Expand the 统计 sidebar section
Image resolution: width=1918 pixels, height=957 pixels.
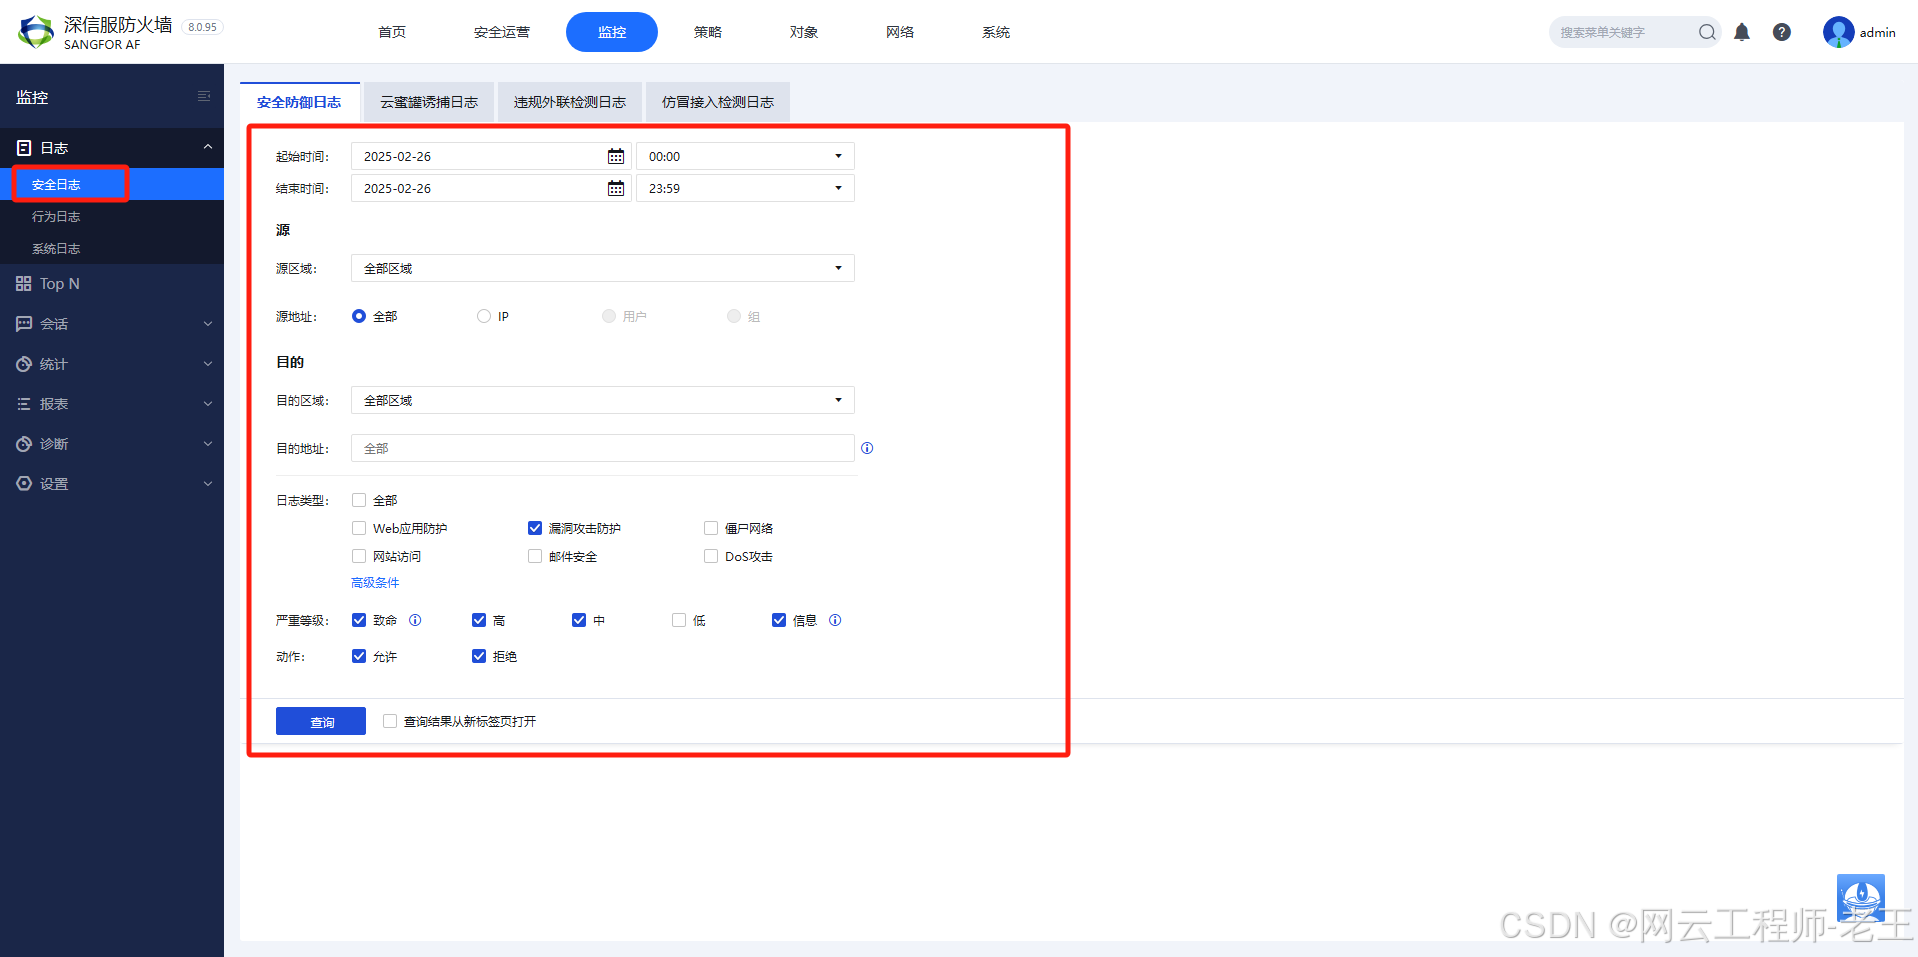click(208, 364)
